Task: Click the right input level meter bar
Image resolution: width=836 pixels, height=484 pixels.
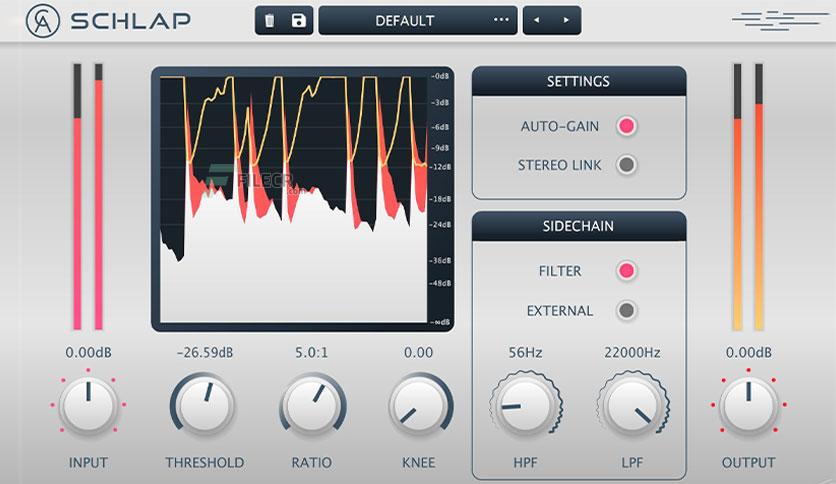Action: click(99, 197)
